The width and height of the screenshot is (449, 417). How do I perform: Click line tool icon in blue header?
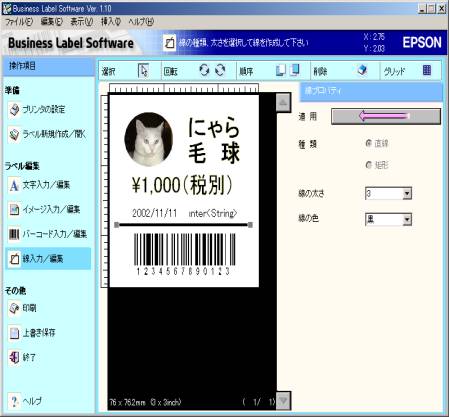point(169,43)
